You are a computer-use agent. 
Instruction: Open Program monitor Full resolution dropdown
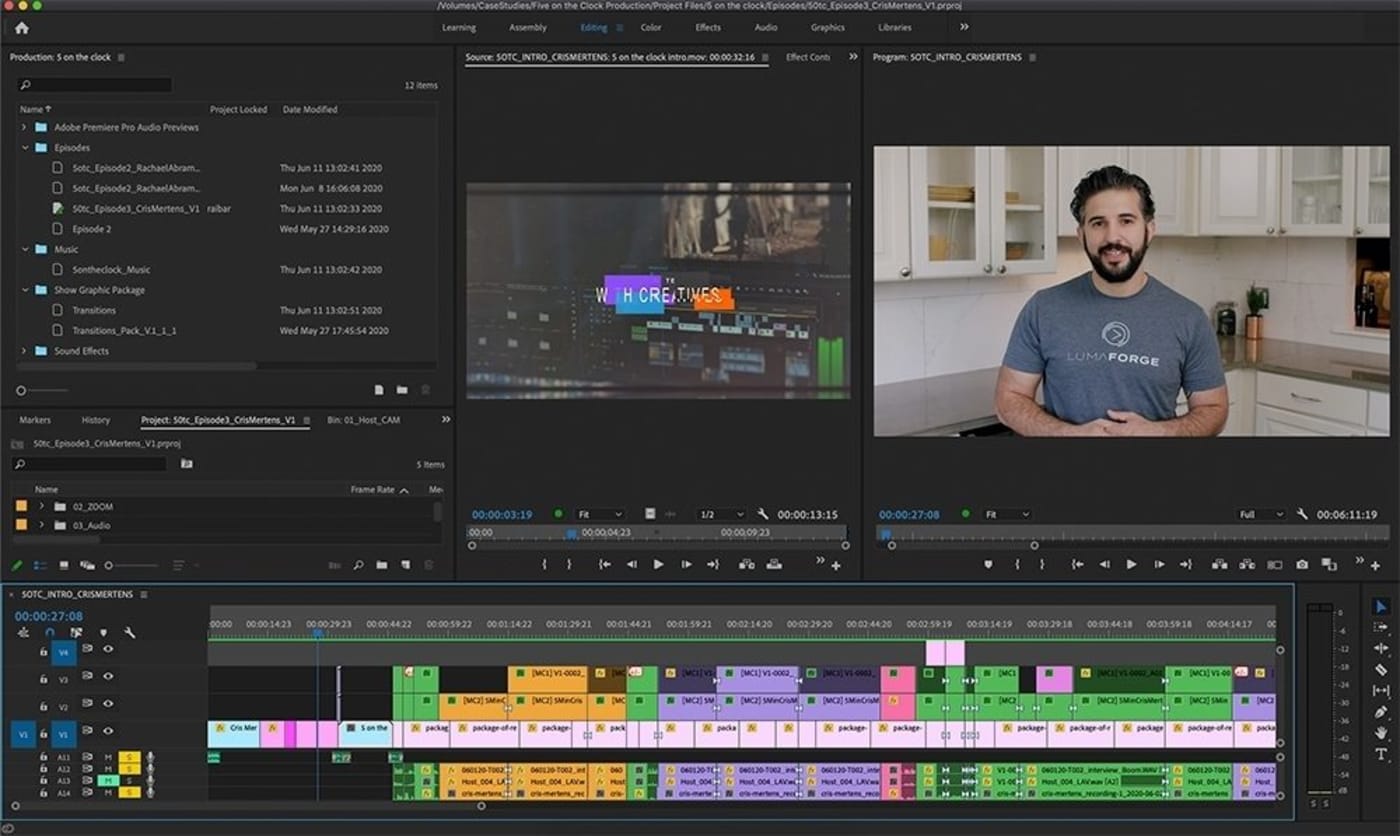pyautogui.click(x=1261, y=514)
